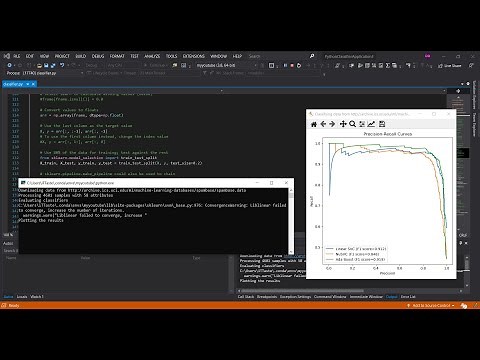Pause debugging with Break All button
This screenshot has height=360, width=480.
[285, 66]
